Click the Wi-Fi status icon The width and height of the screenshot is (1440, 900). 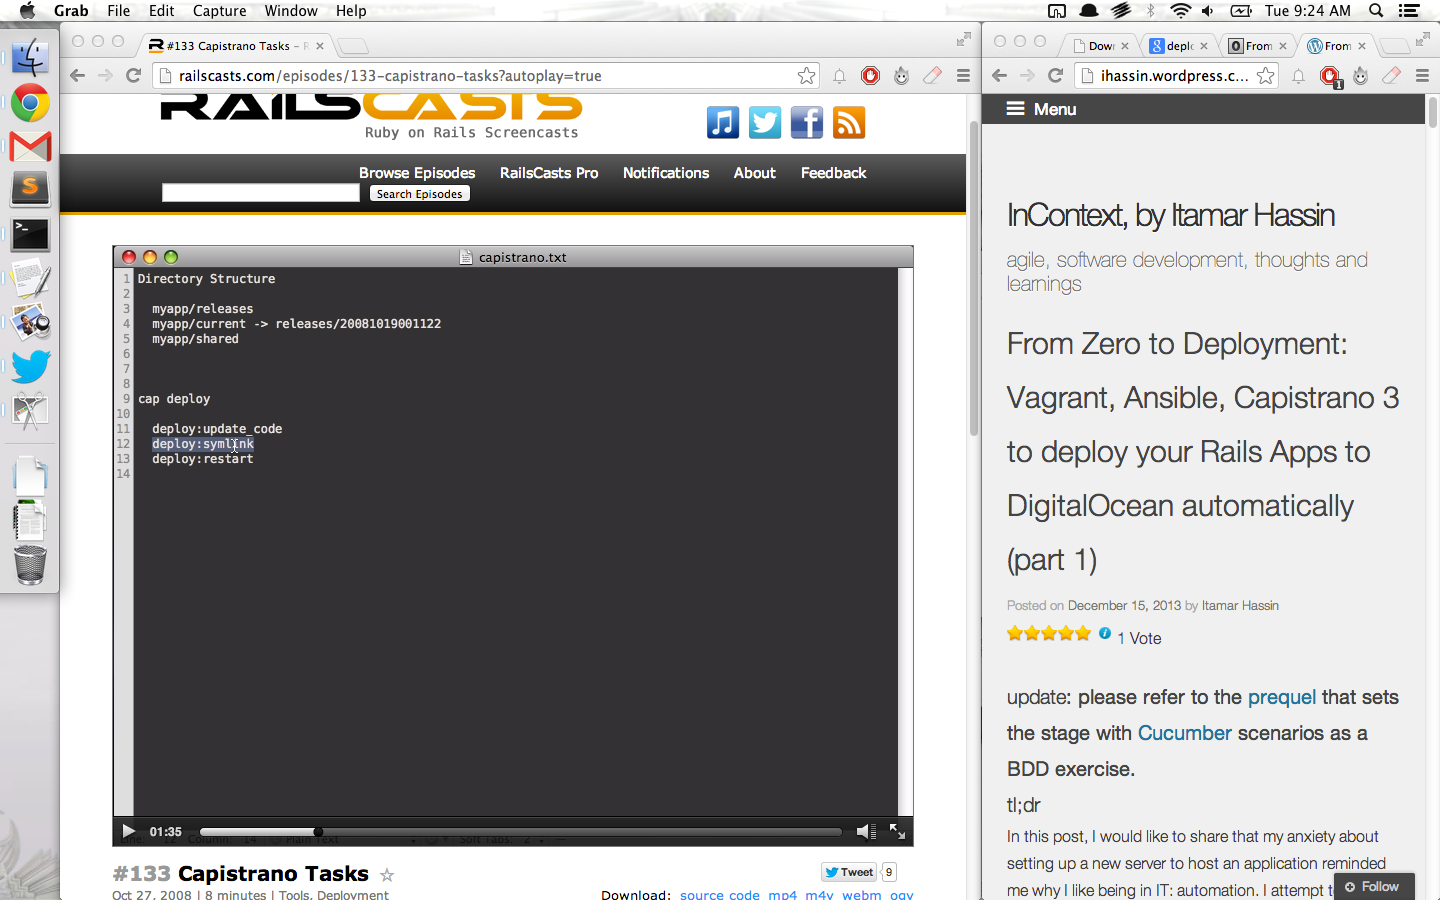(1181, 11)
